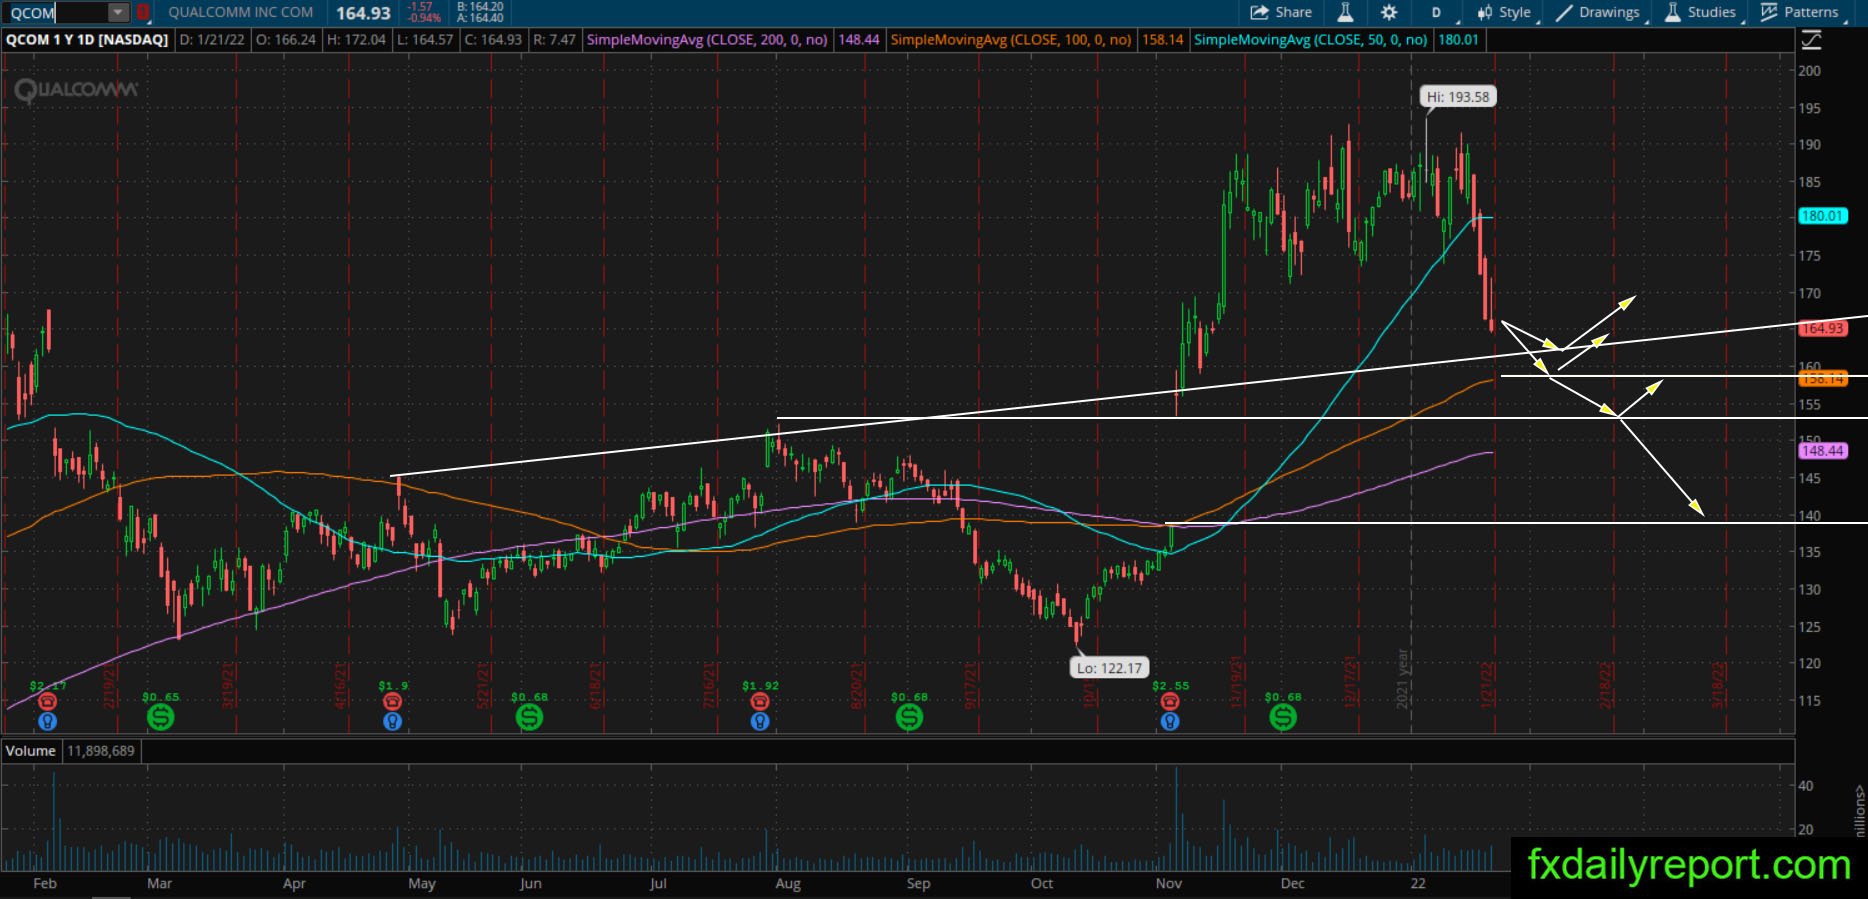Image resolution: width=1868 pixels, height=899 pixels.
Task: Open the Patterns menu
Action: click(1800, 12)
